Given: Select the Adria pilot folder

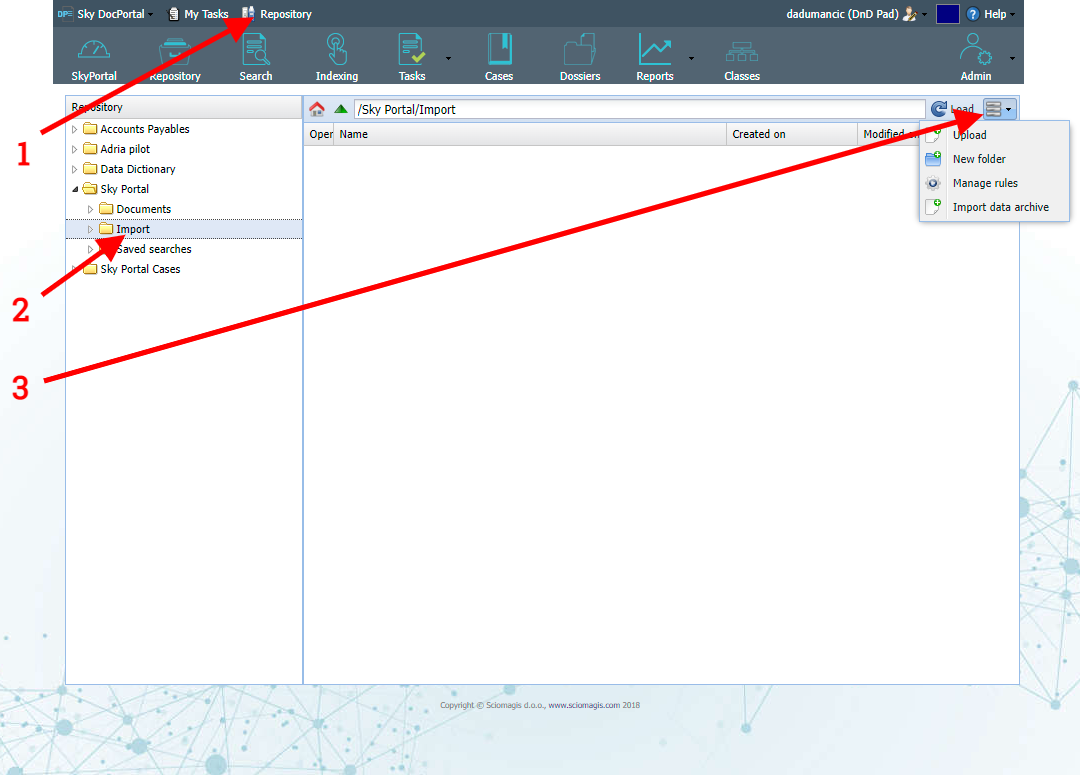Looking at the screenshot, I should click(x=125, y=149).
